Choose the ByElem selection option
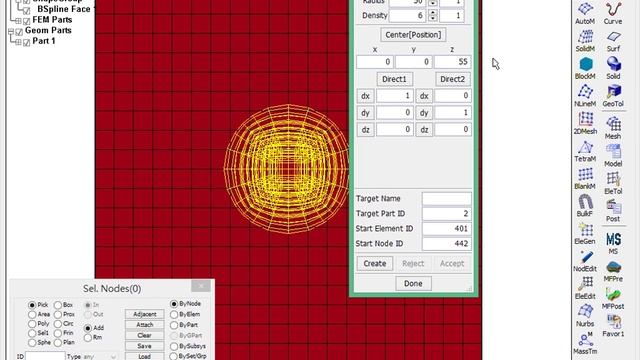 174,314
